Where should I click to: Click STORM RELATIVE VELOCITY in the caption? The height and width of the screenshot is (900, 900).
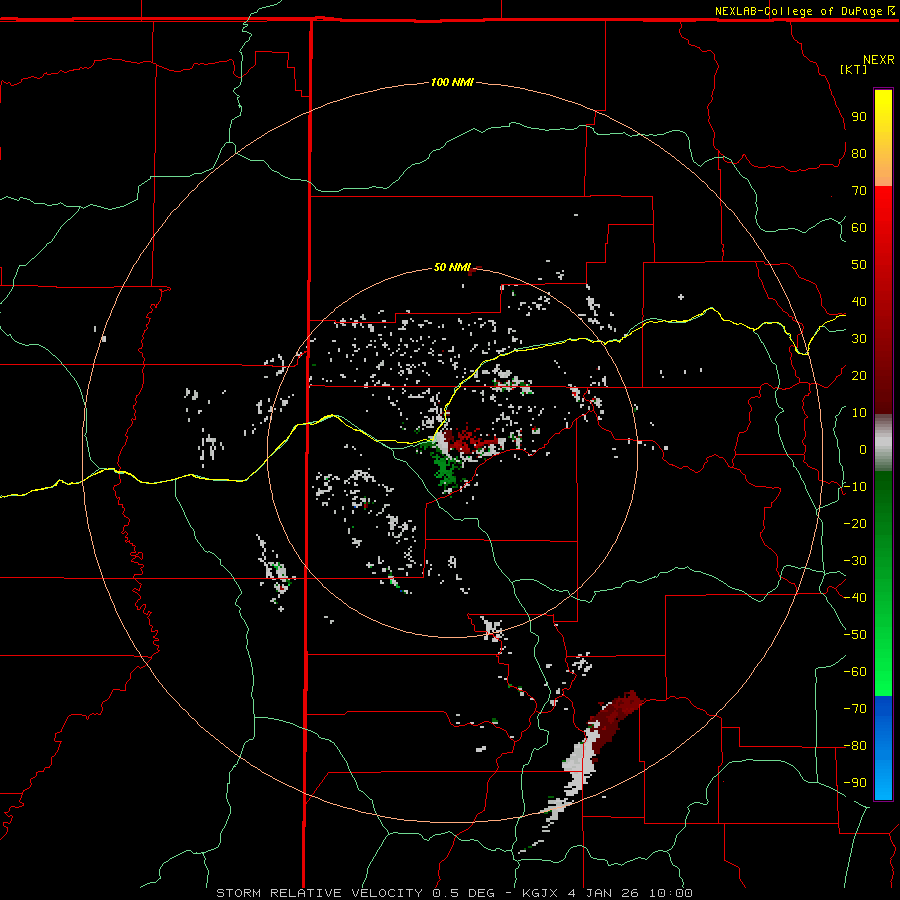[319, 893]
